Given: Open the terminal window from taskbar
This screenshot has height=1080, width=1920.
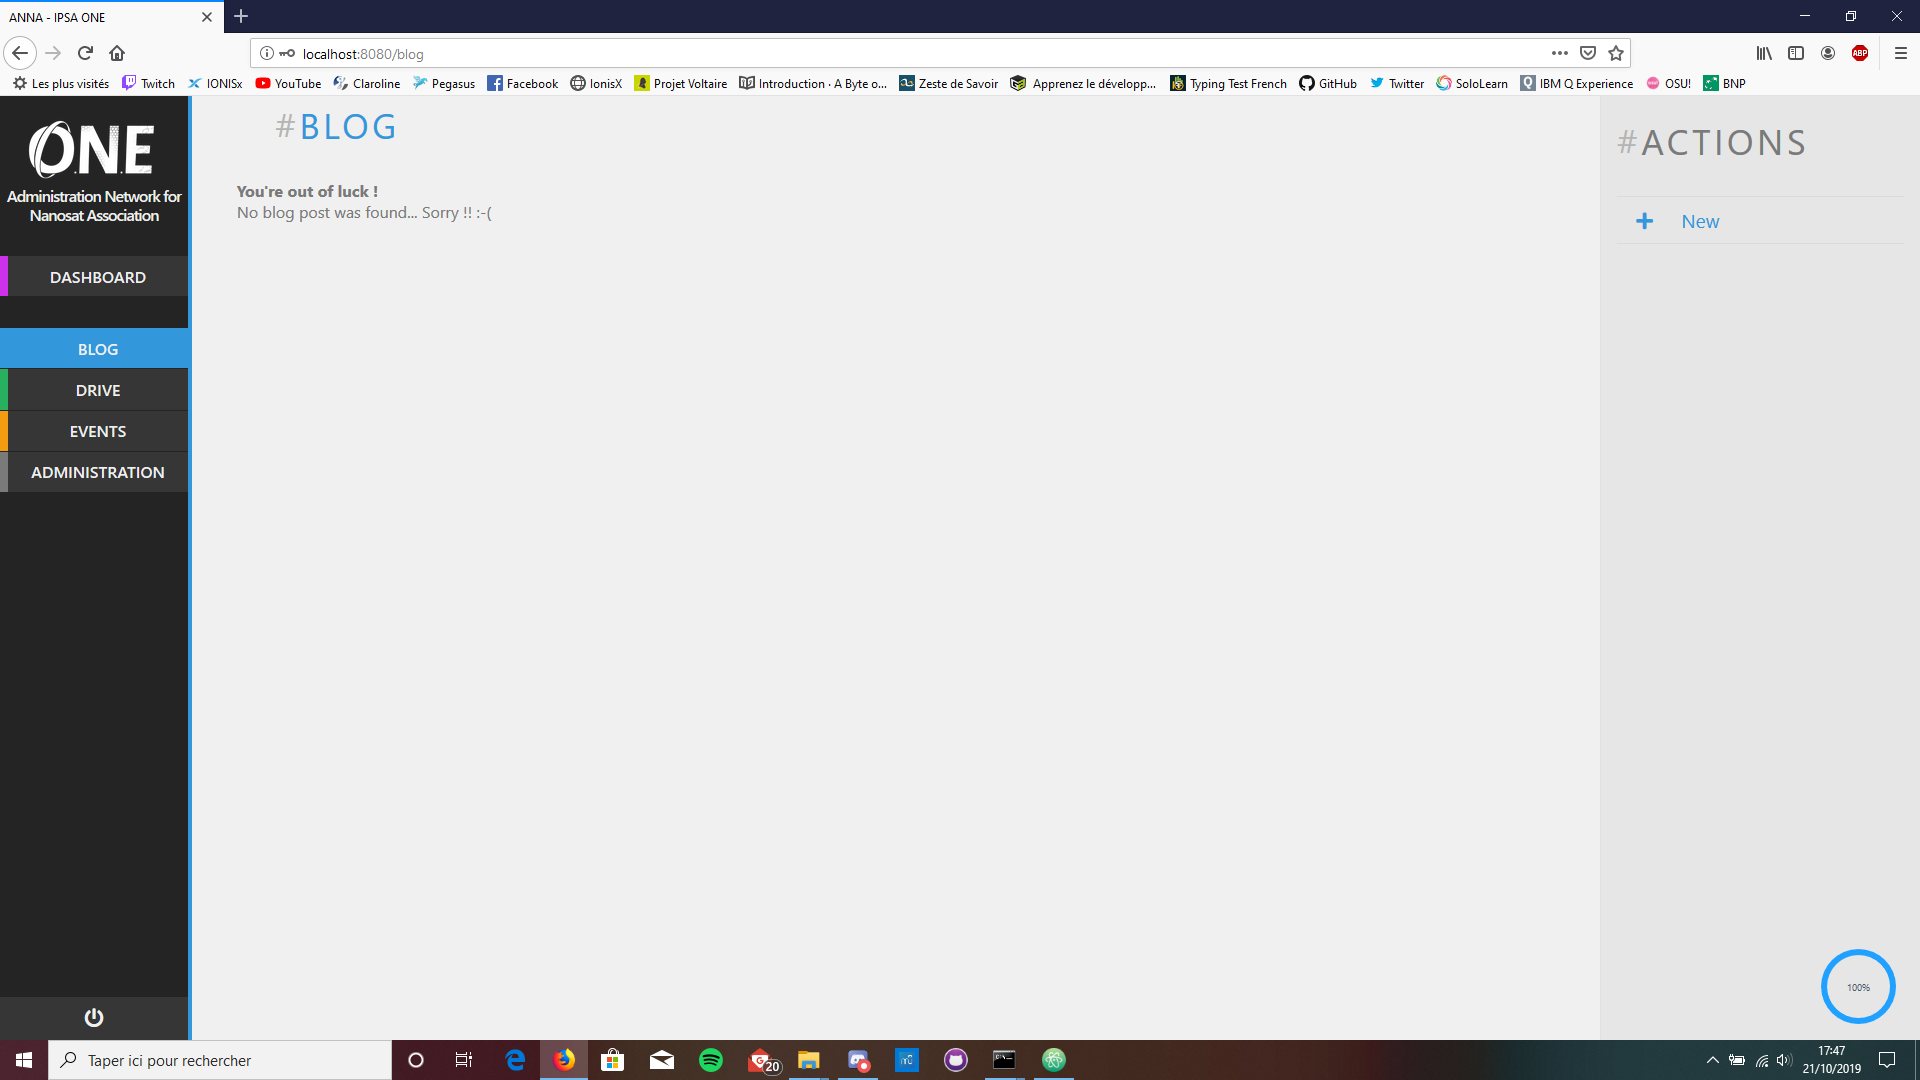Looking at the screenshot, I should coord(1004,1060).
